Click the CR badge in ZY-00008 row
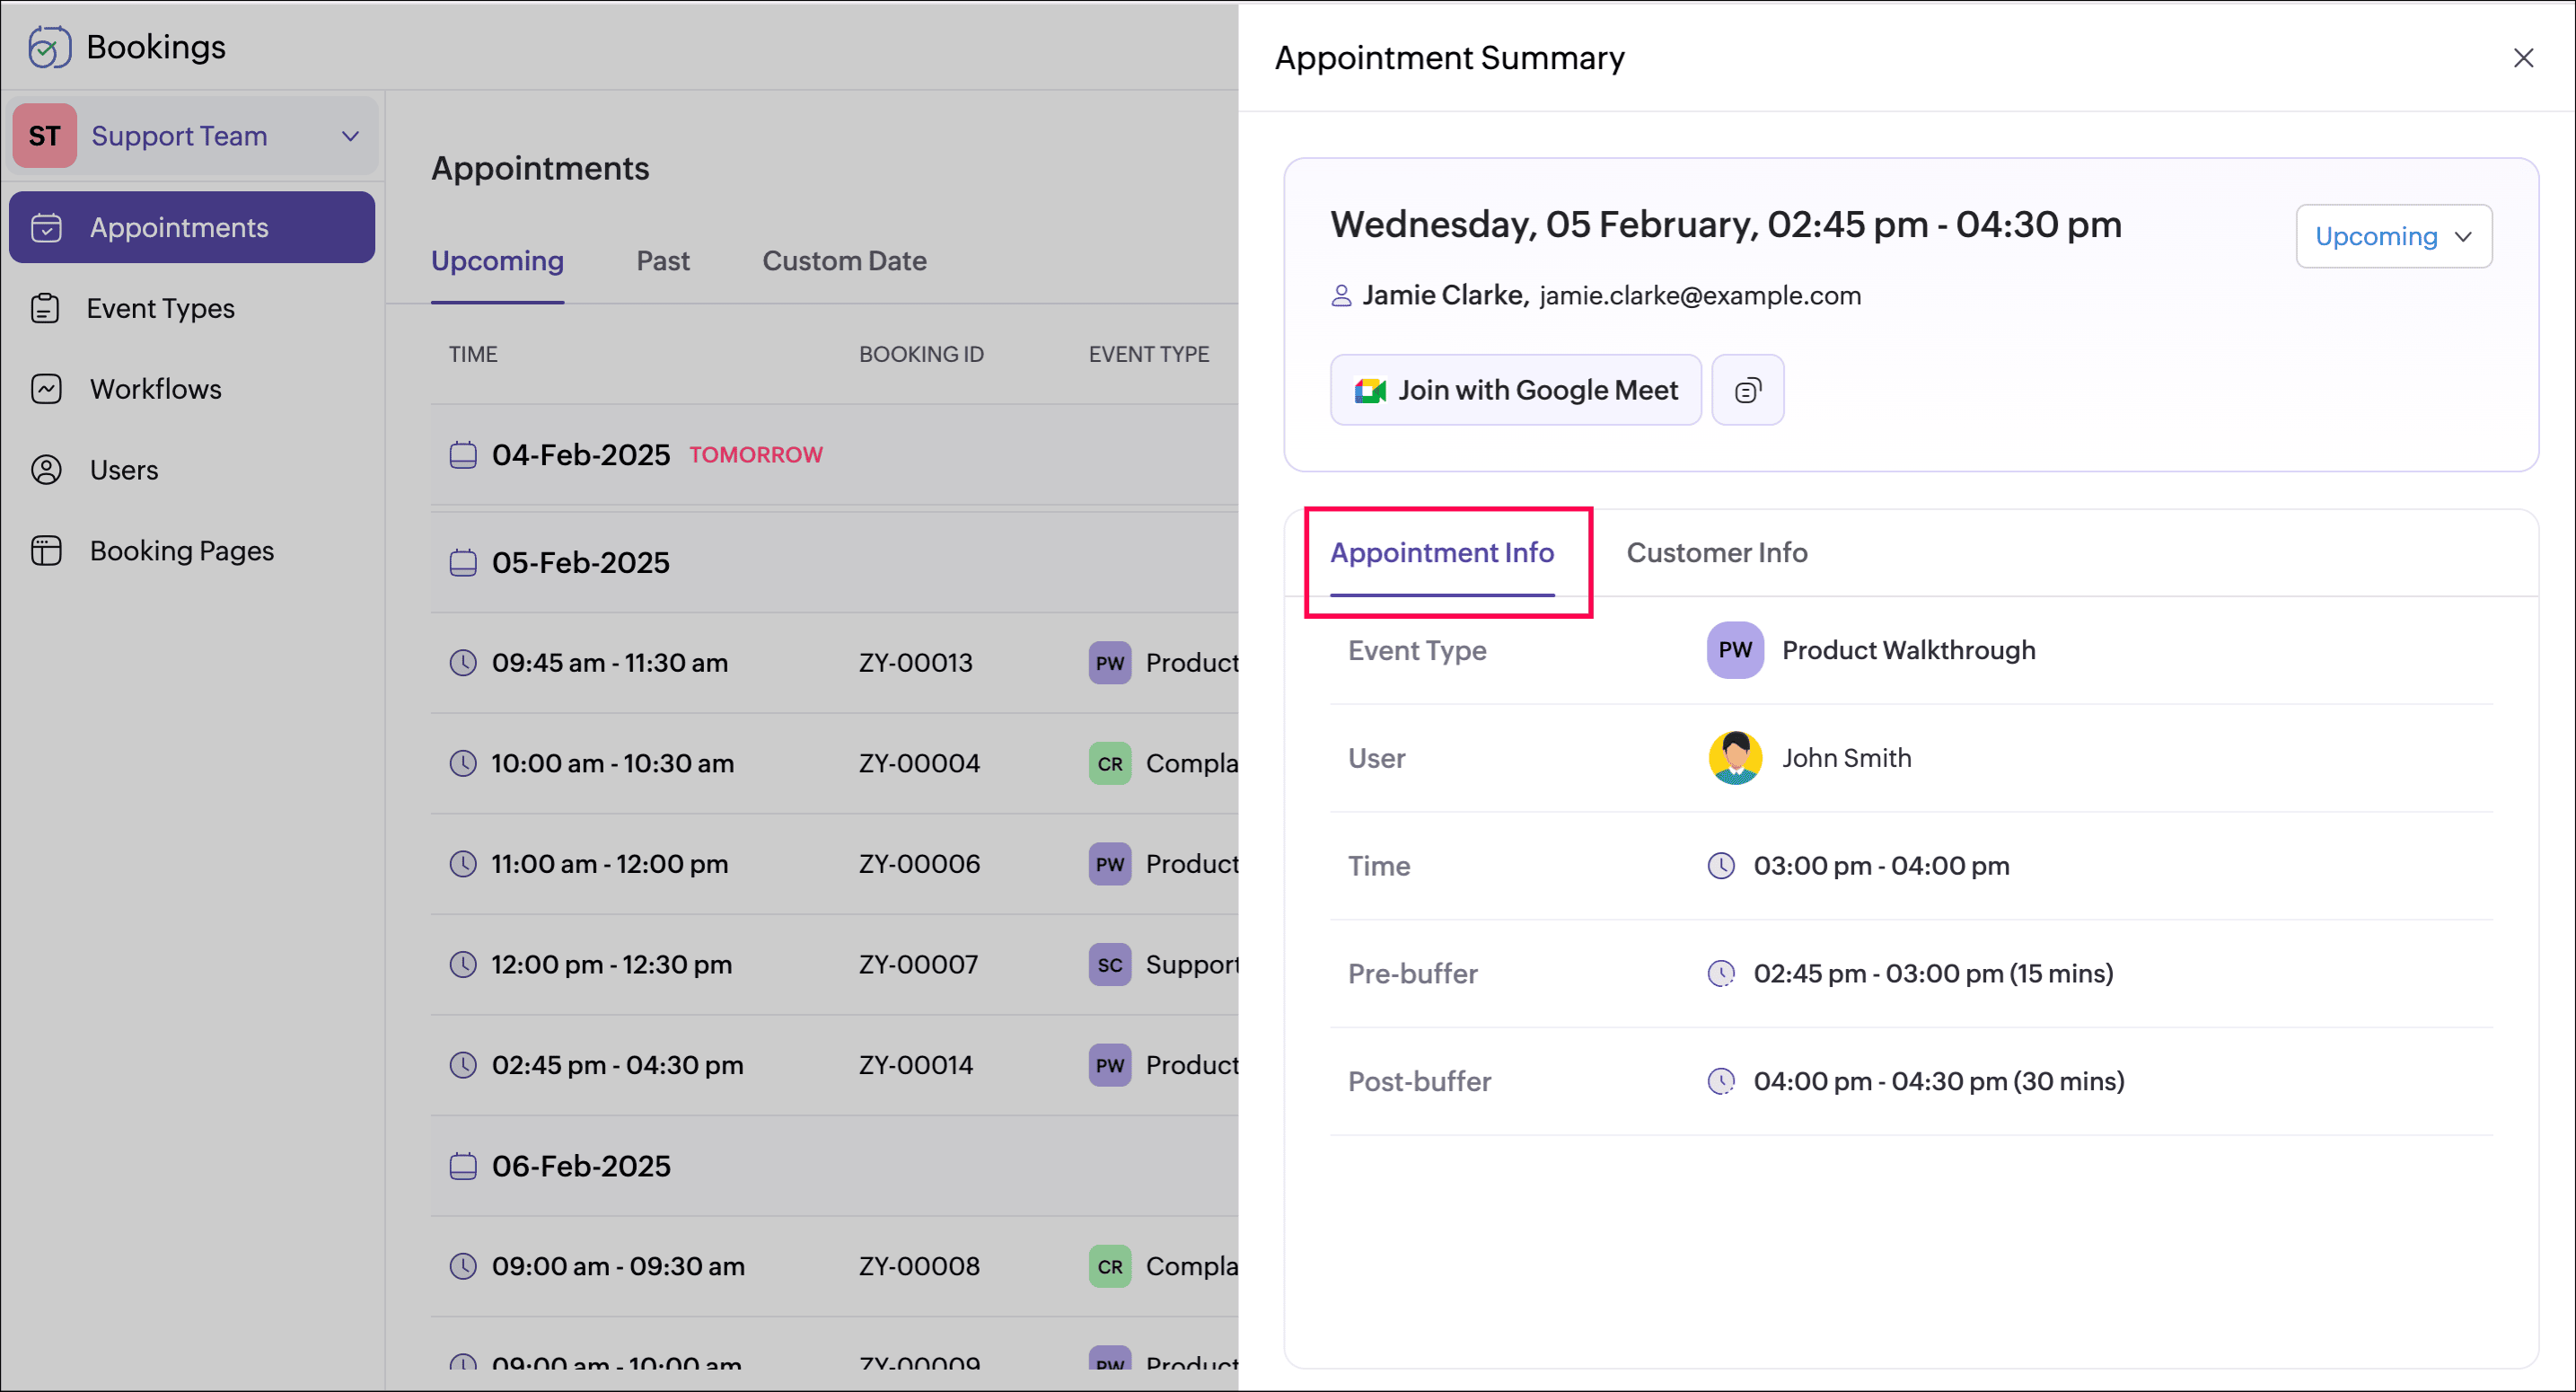Image resolution: width=2576 pixels, height=1392 pixels. pyautogui.click(x=1110, y=1267)
